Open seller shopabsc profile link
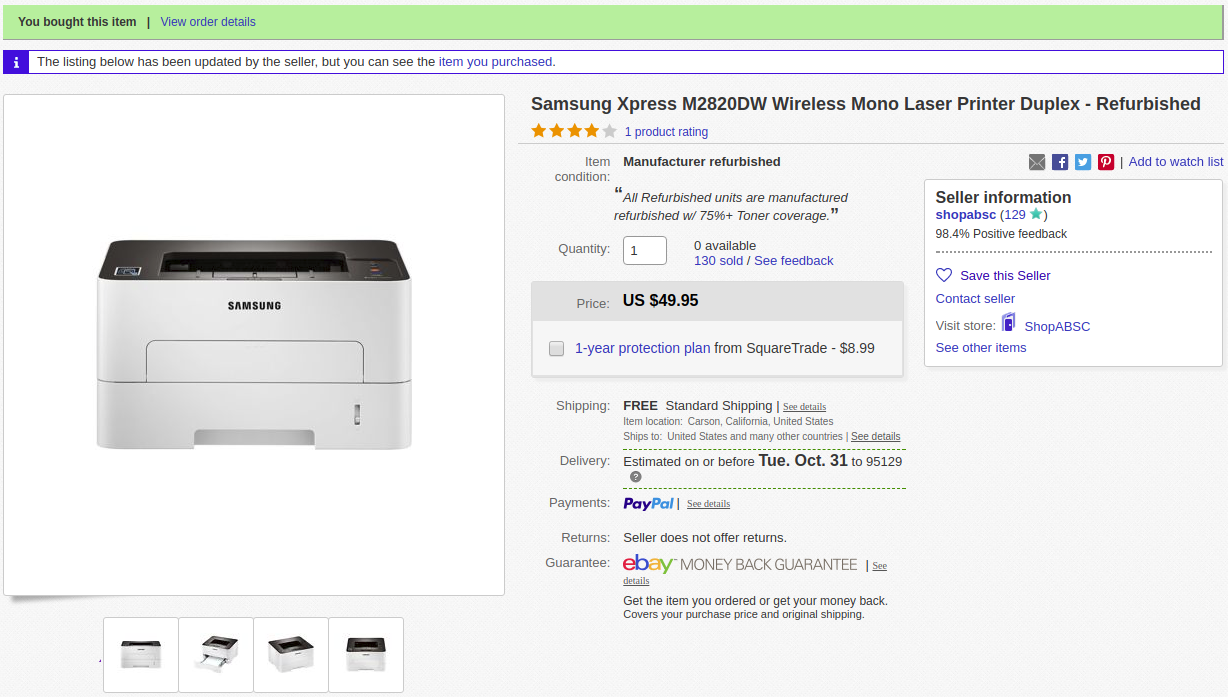Screen dimensions: 1228x697 pos(966,215)
